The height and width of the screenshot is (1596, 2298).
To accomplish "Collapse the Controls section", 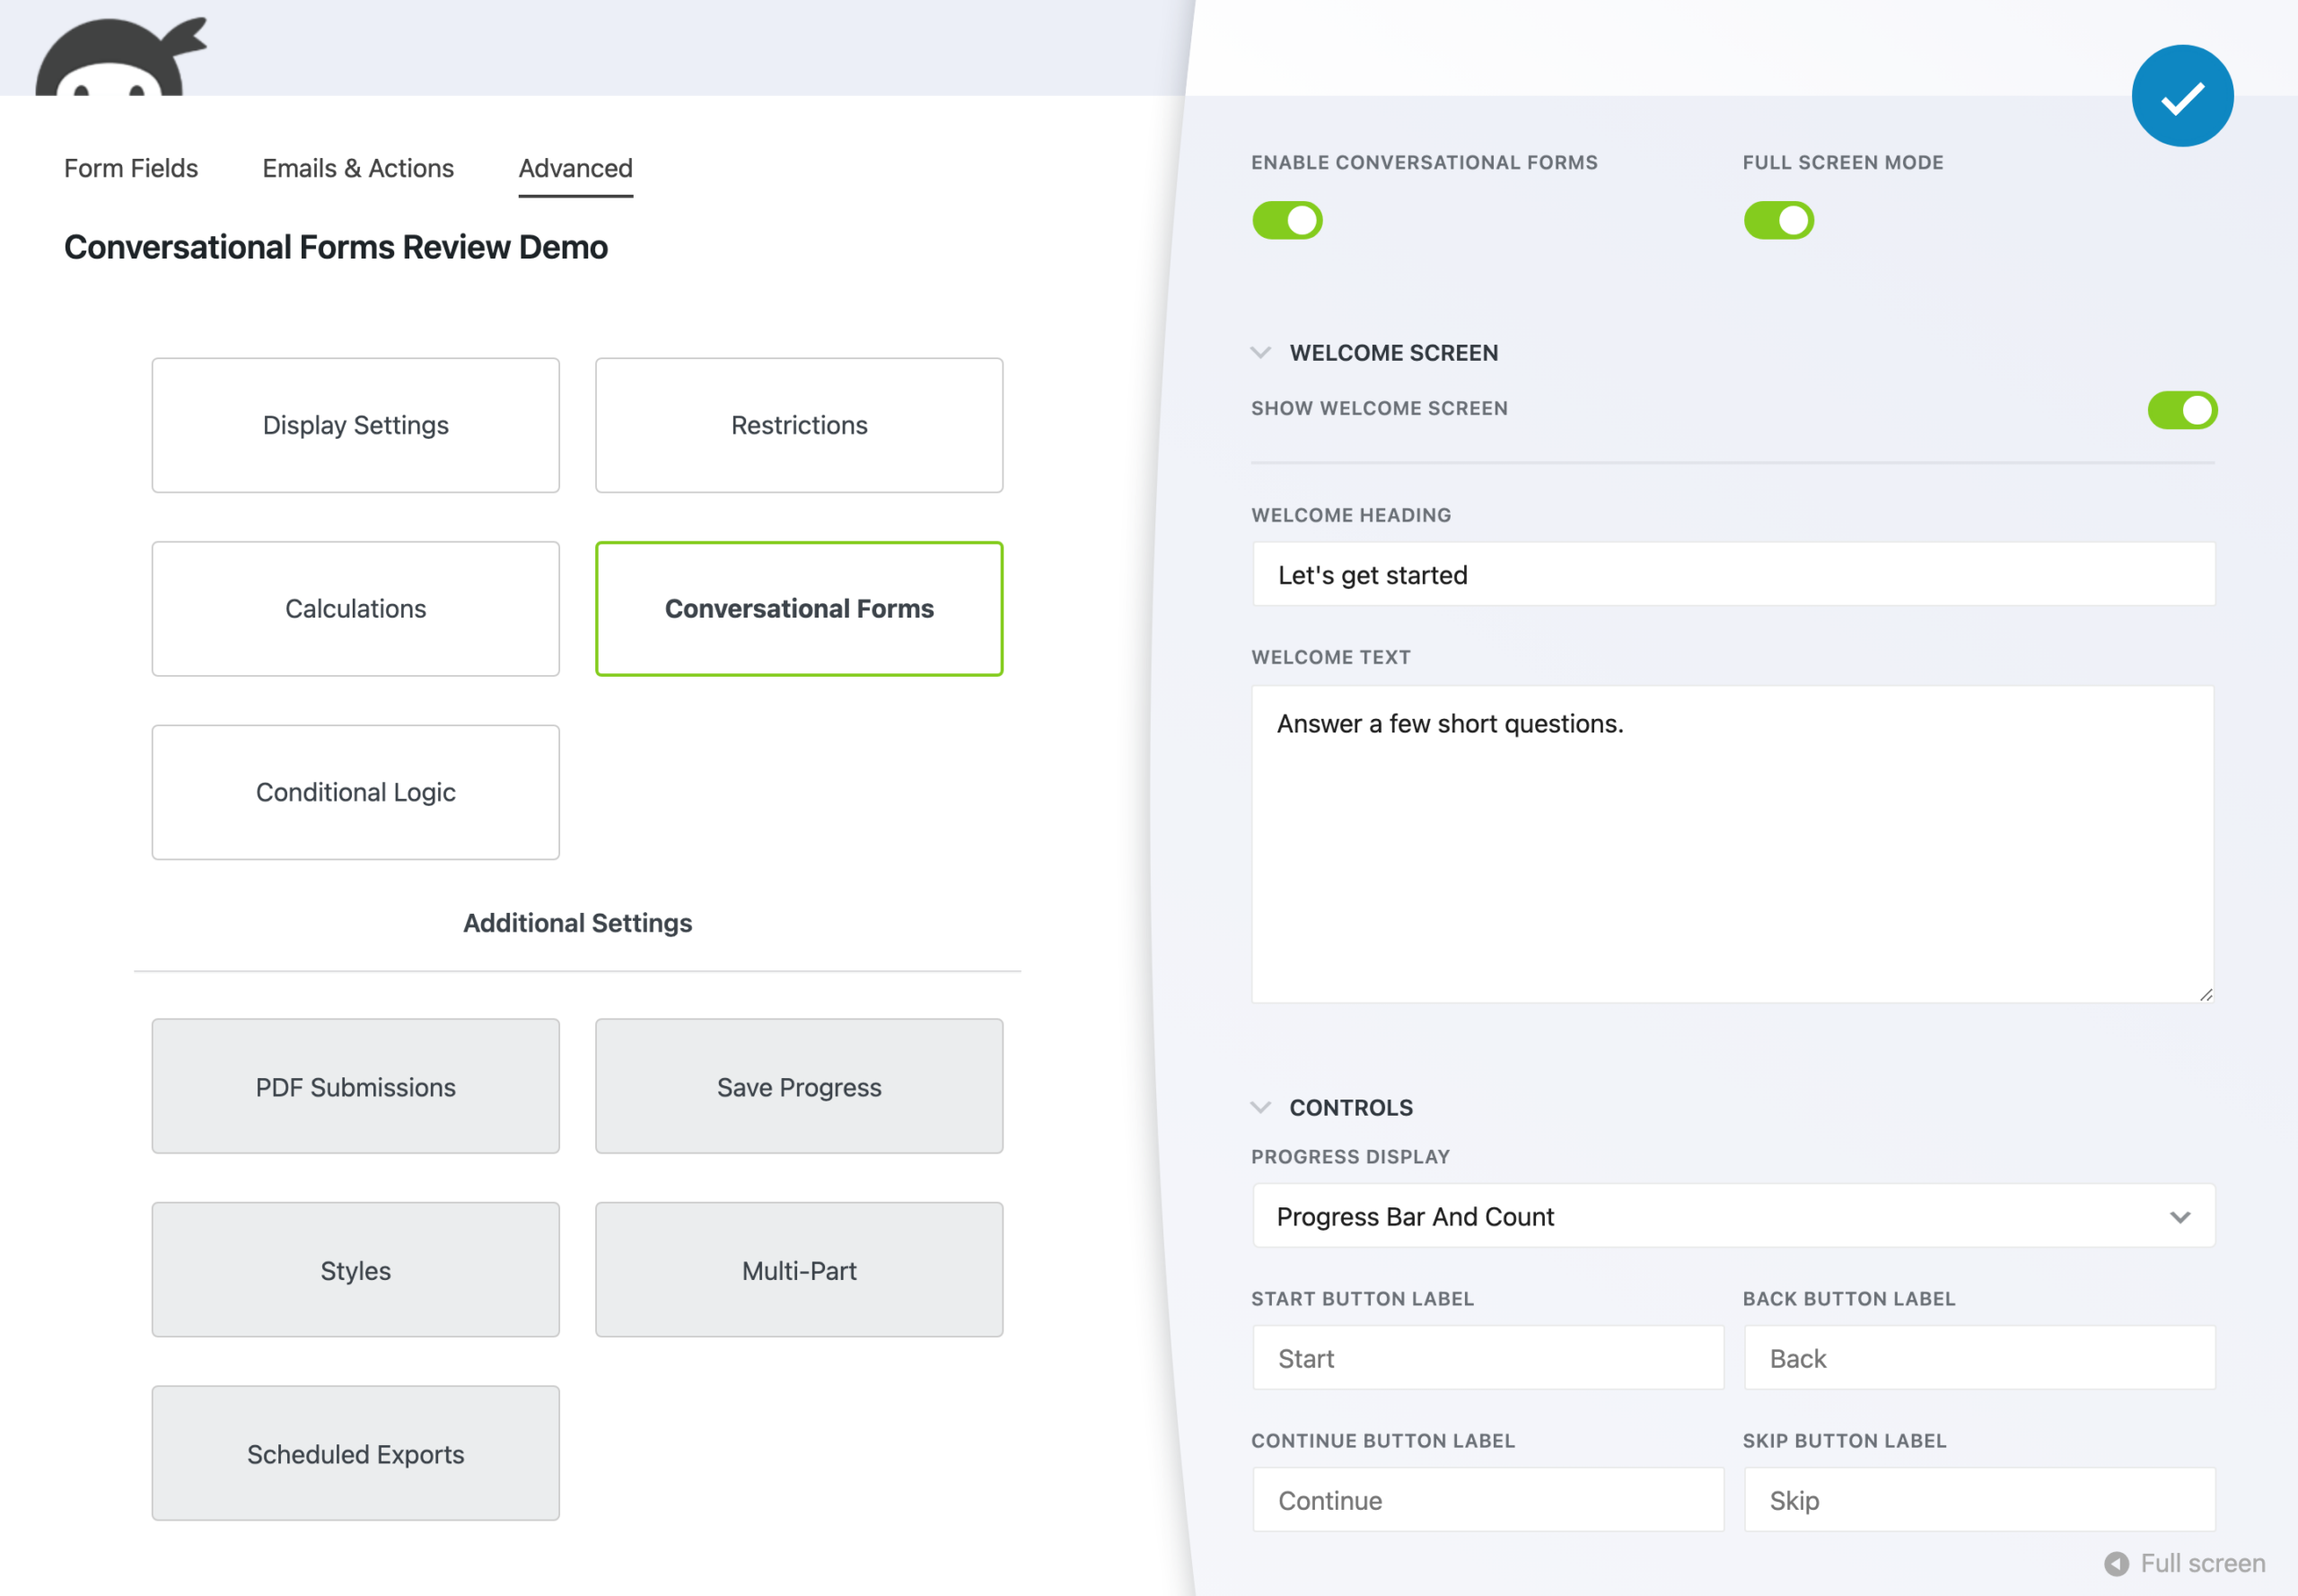I will 1261,1107.
